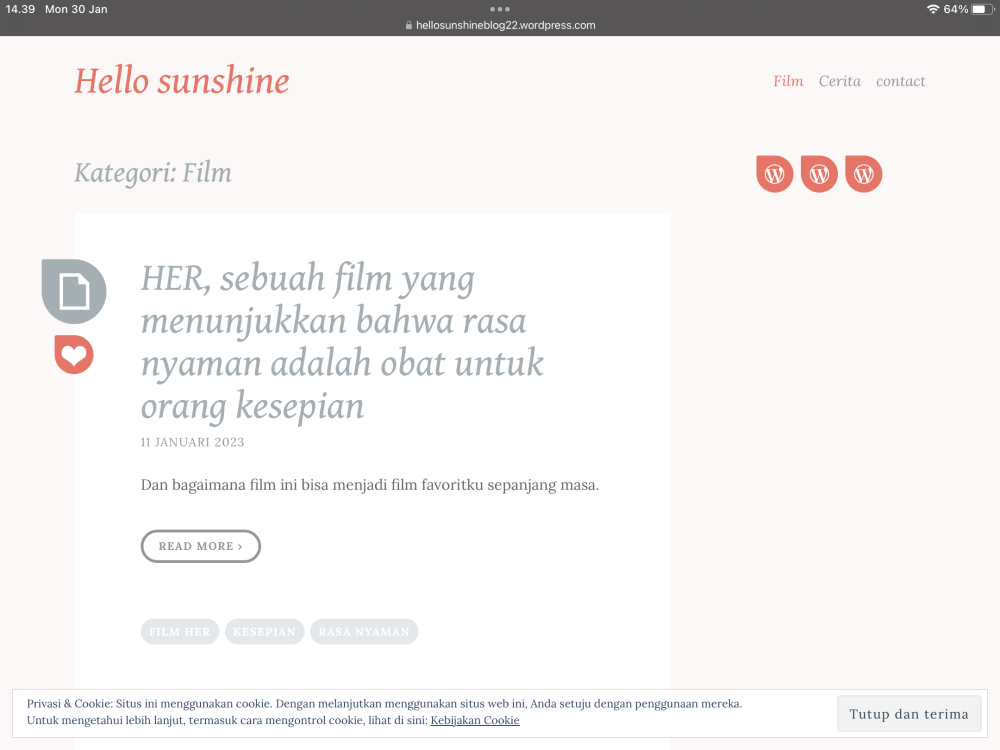Click the gray document post-format icon
Viewport: 1000px width, 750px height.
(74, 291)
